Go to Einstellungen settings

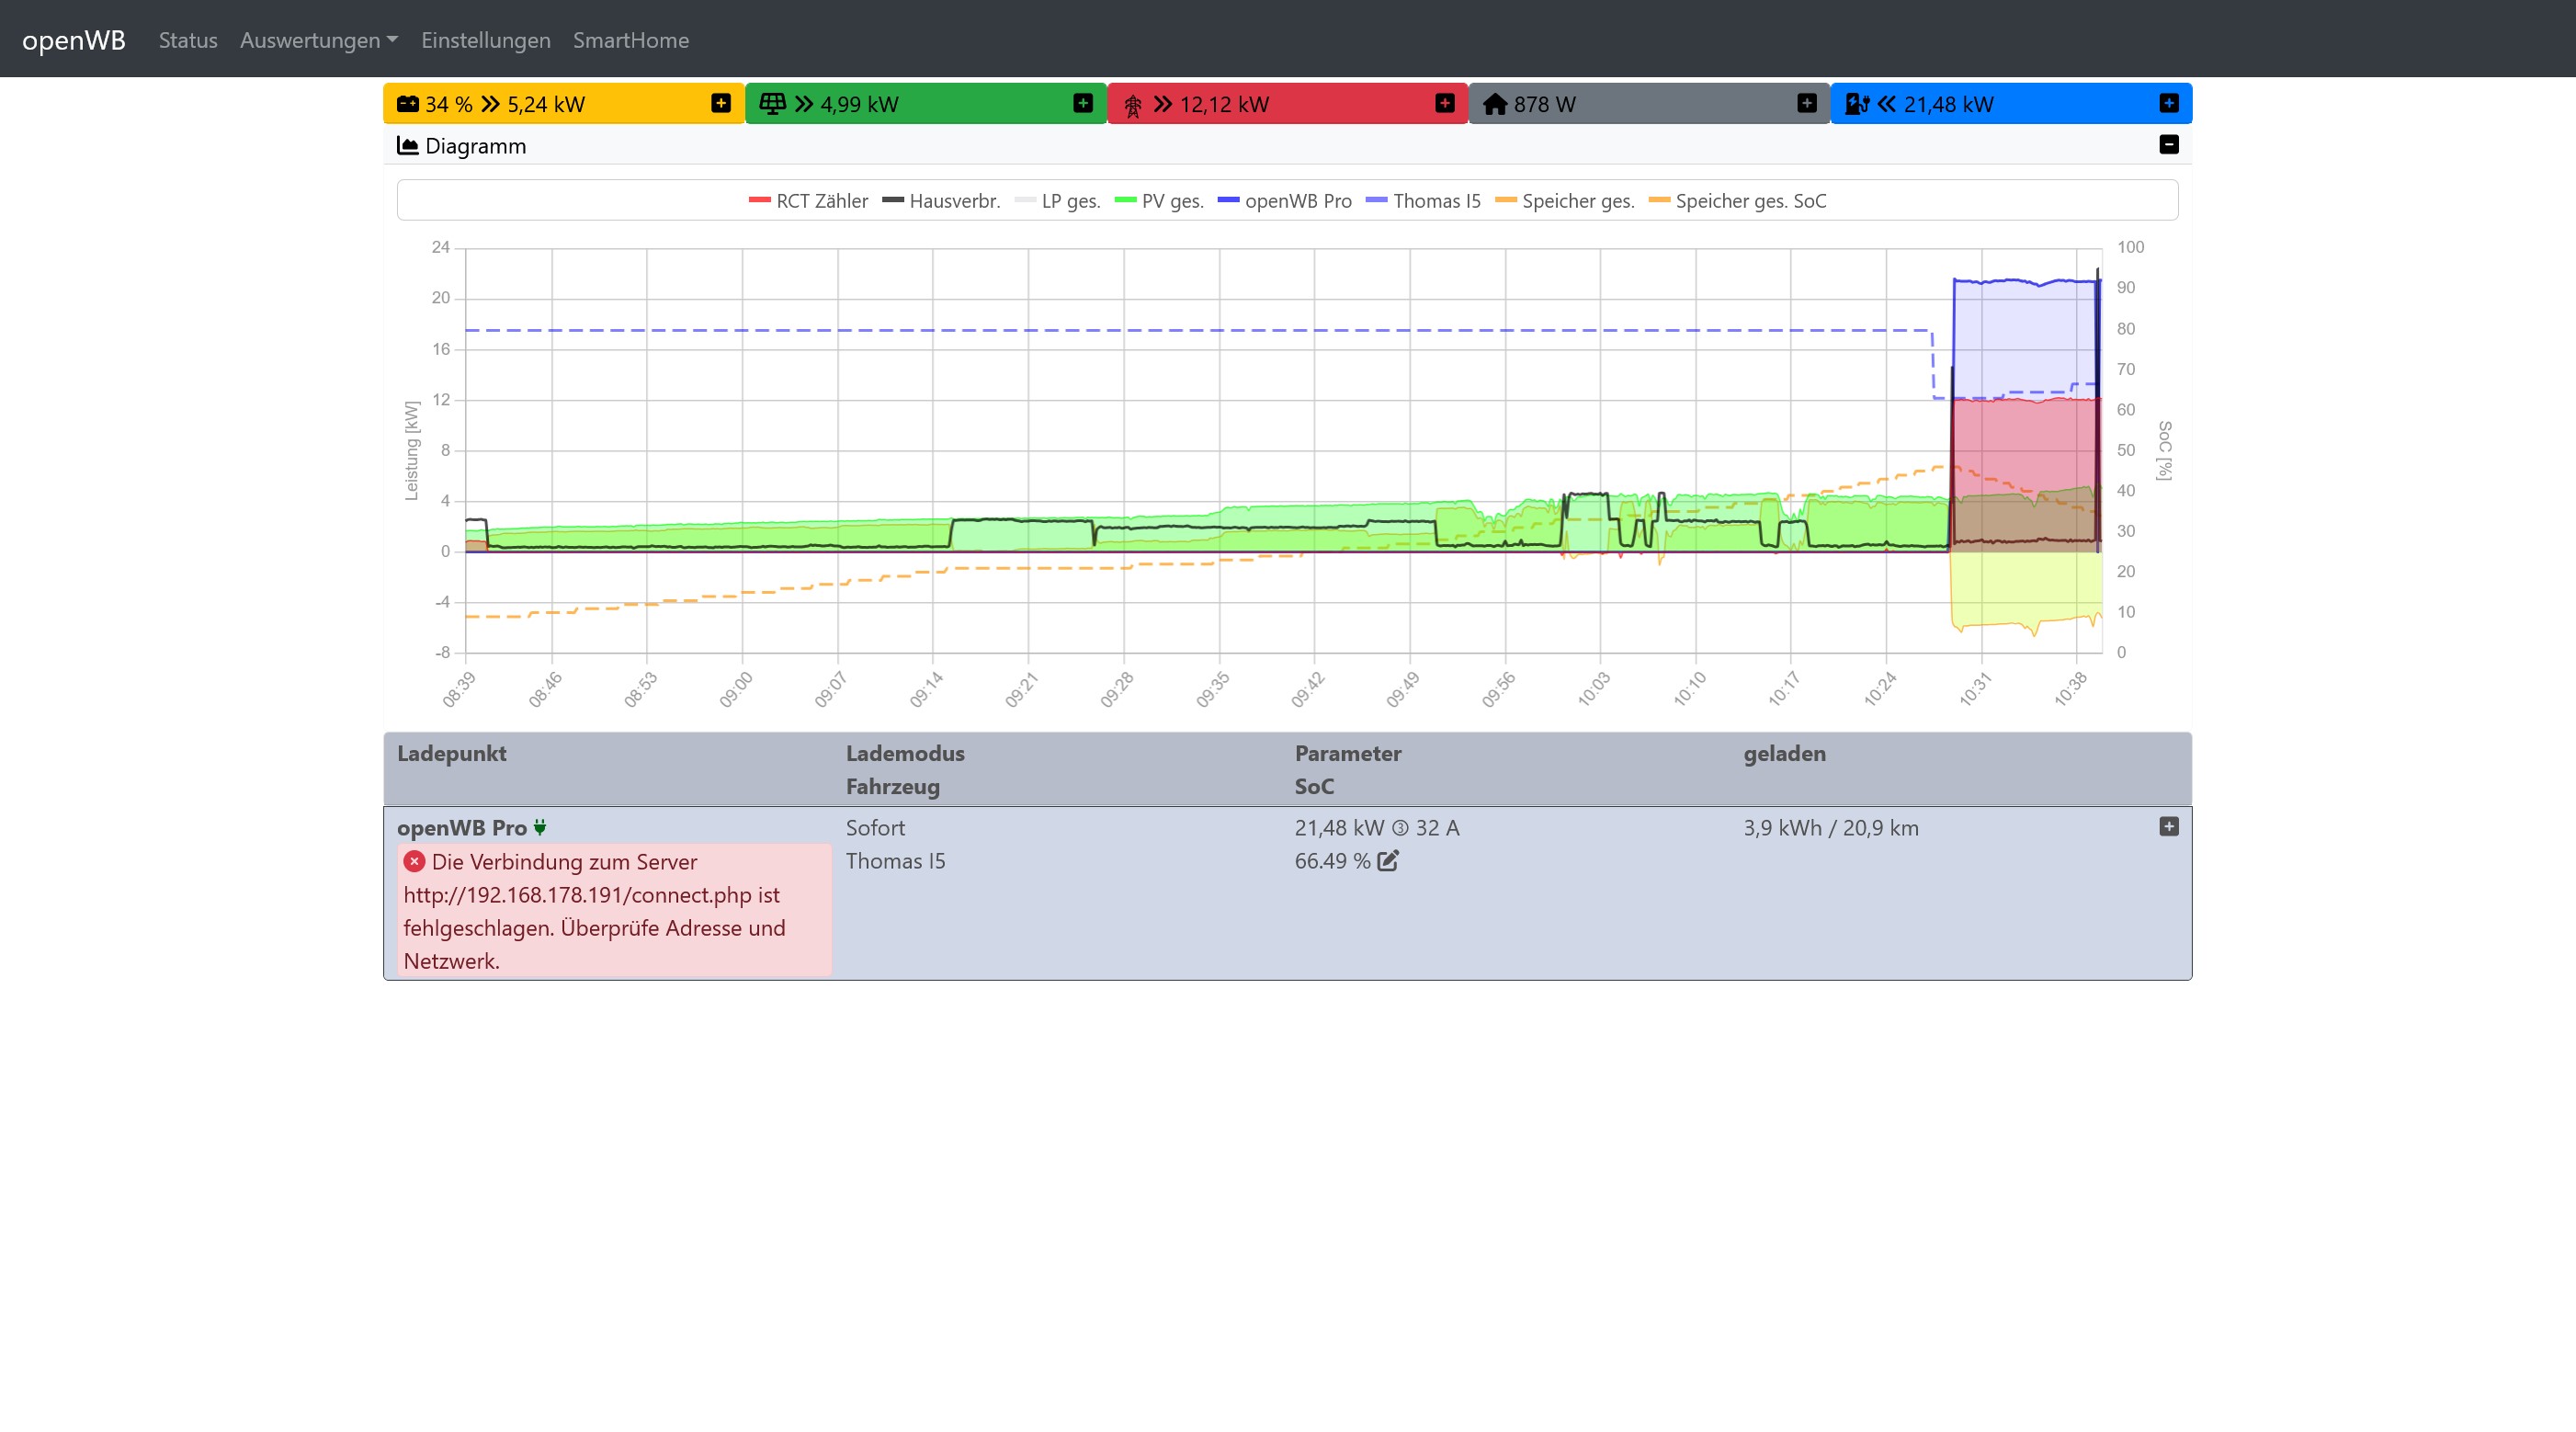coord(485,40)
